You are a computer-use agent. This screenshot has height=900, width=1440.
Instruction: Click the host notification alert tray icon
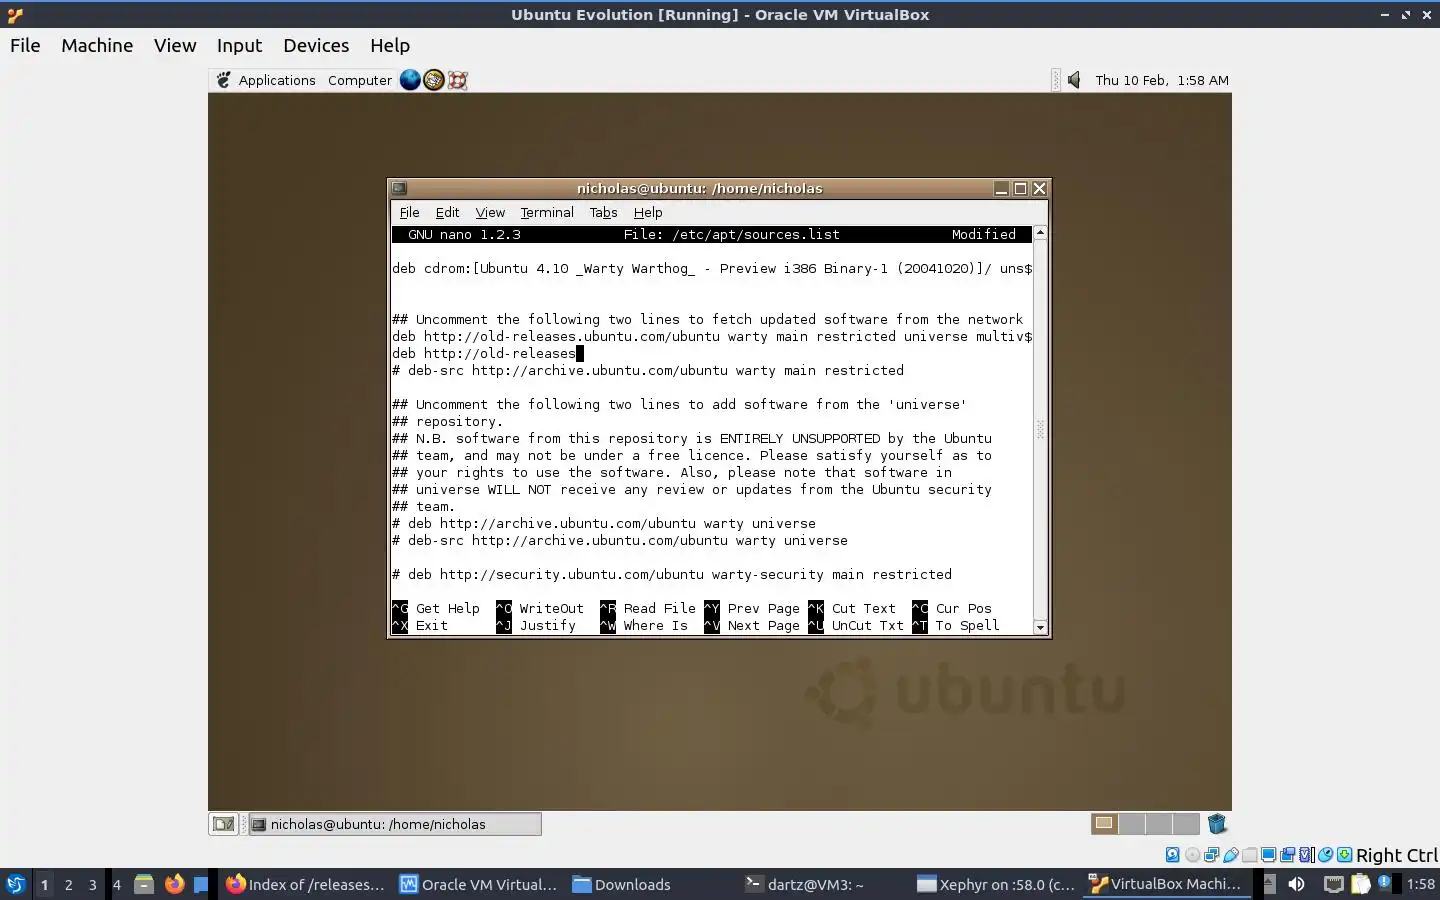click(x=1385, y=883)
